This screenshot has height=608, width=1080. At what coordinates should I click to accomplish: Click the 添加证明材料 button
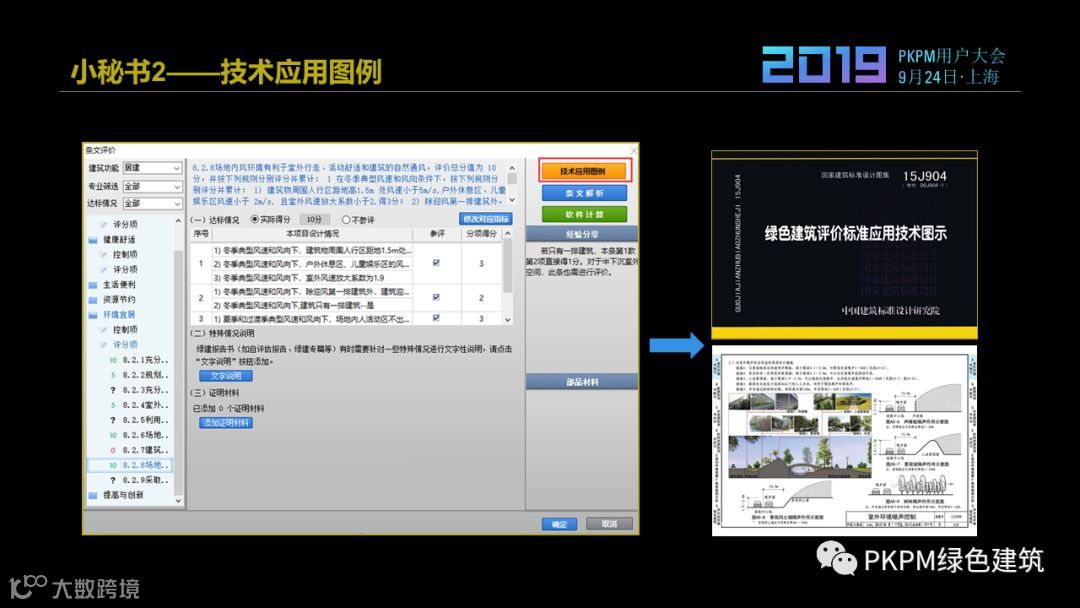[226, 423]
